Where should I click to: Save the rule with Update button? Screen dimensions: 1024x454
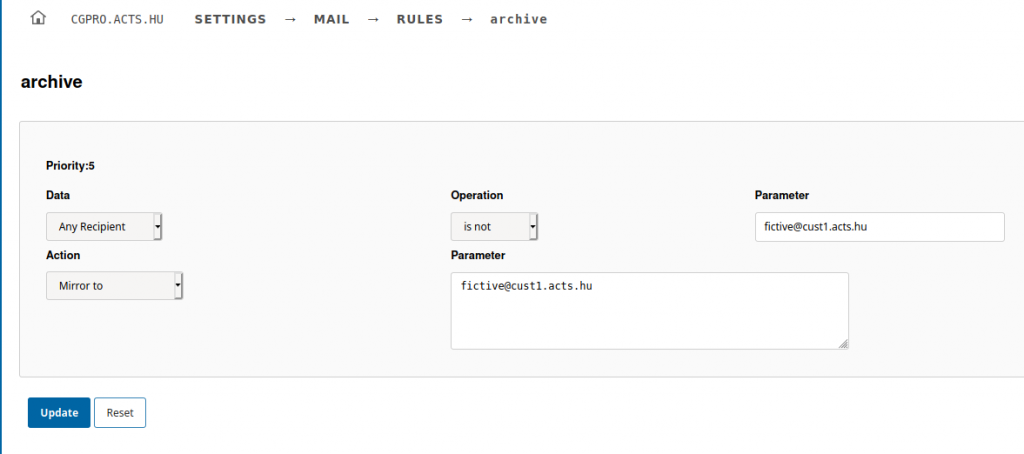tap(59, 413)
